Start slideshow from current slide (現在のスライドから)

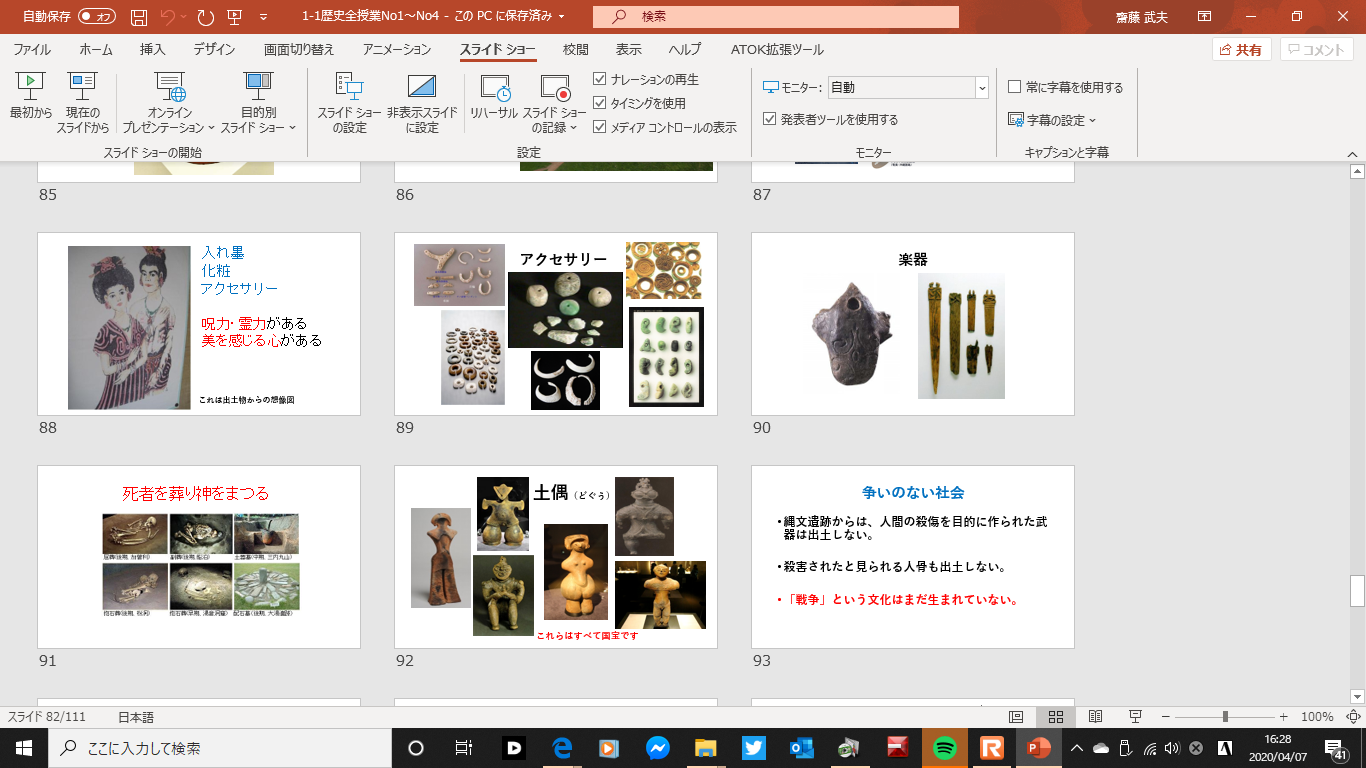pos(82,101)
